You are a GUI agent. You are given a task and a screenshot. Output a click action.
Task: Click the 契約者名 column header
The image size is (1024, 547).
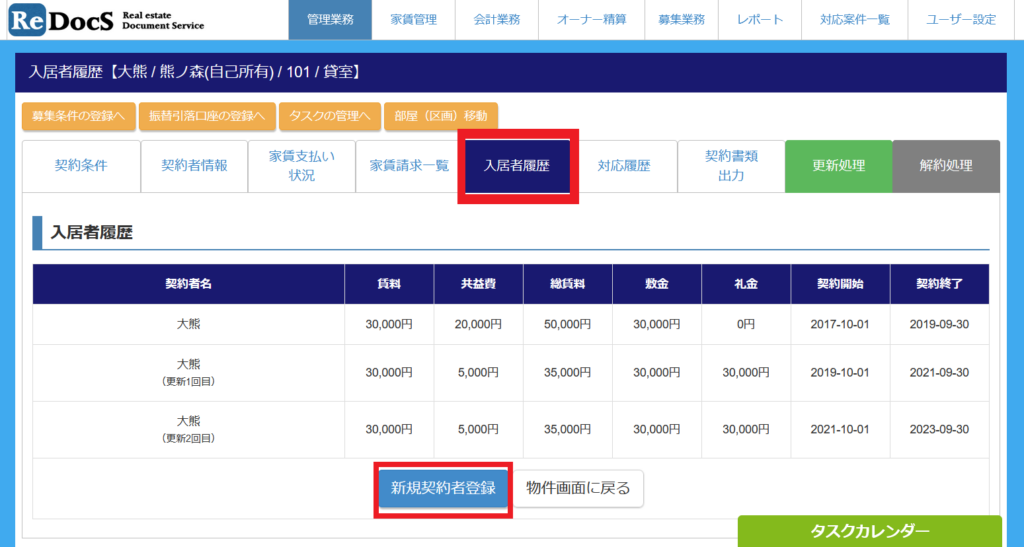tap(189, 284)
